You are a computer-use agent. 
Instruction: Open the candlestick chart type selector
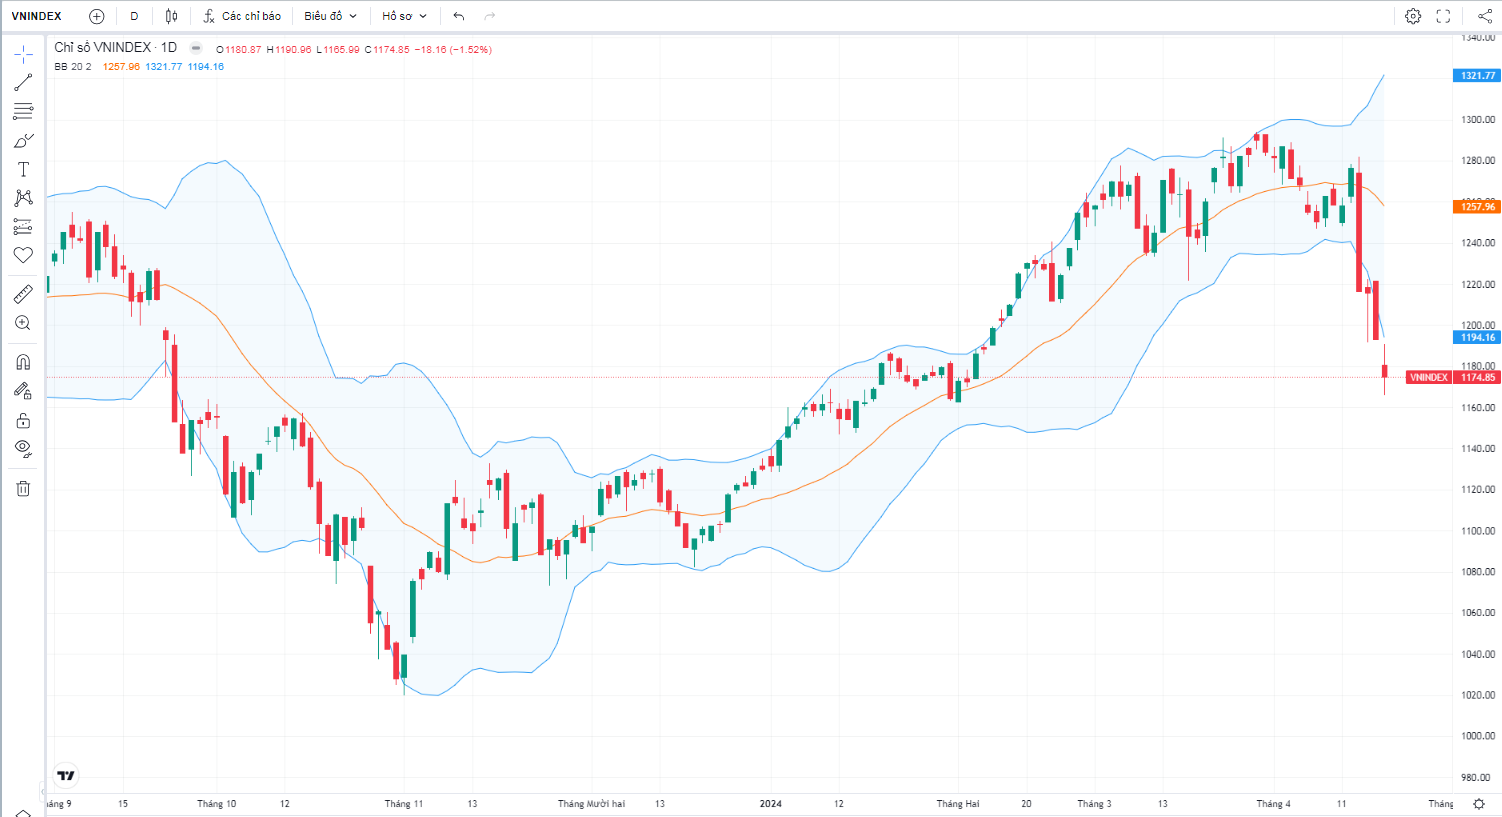pos(171,16)
